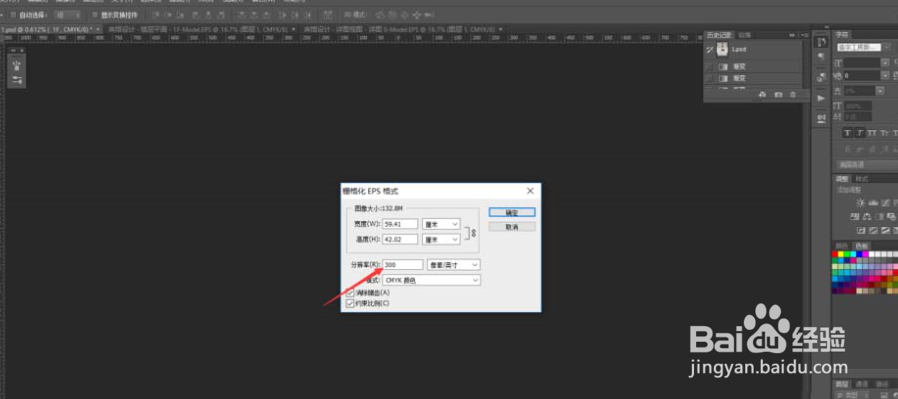Pick the red swatch in Swatches panel

point(835,254)
